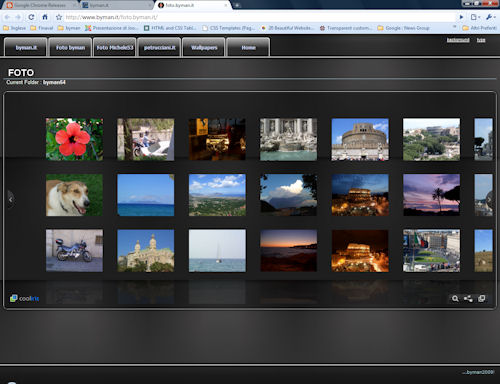Screen dimensions: 500x384
Task: Click the left arrow of the photo wall
Action: (x=11, y=200)
